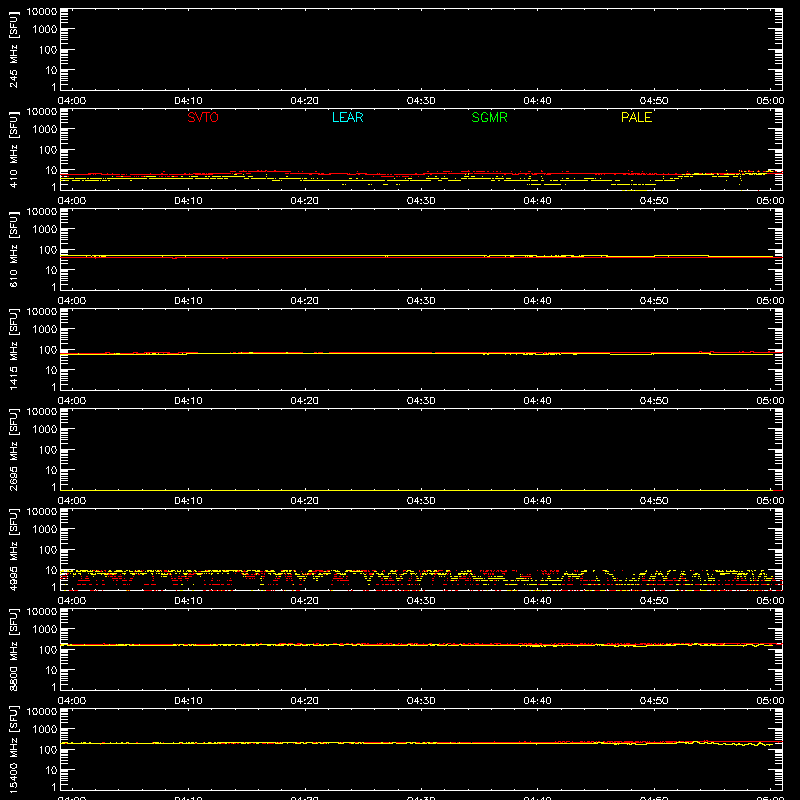
Task: Click the 100 y-axis value on 610 MHz panel
Action: click(x=48, y=250)
